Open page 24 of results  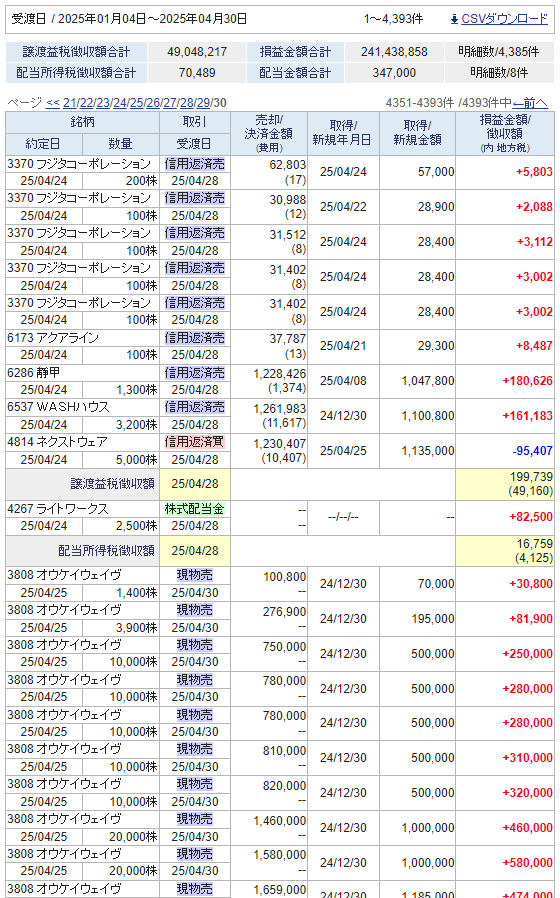point(120,103)
